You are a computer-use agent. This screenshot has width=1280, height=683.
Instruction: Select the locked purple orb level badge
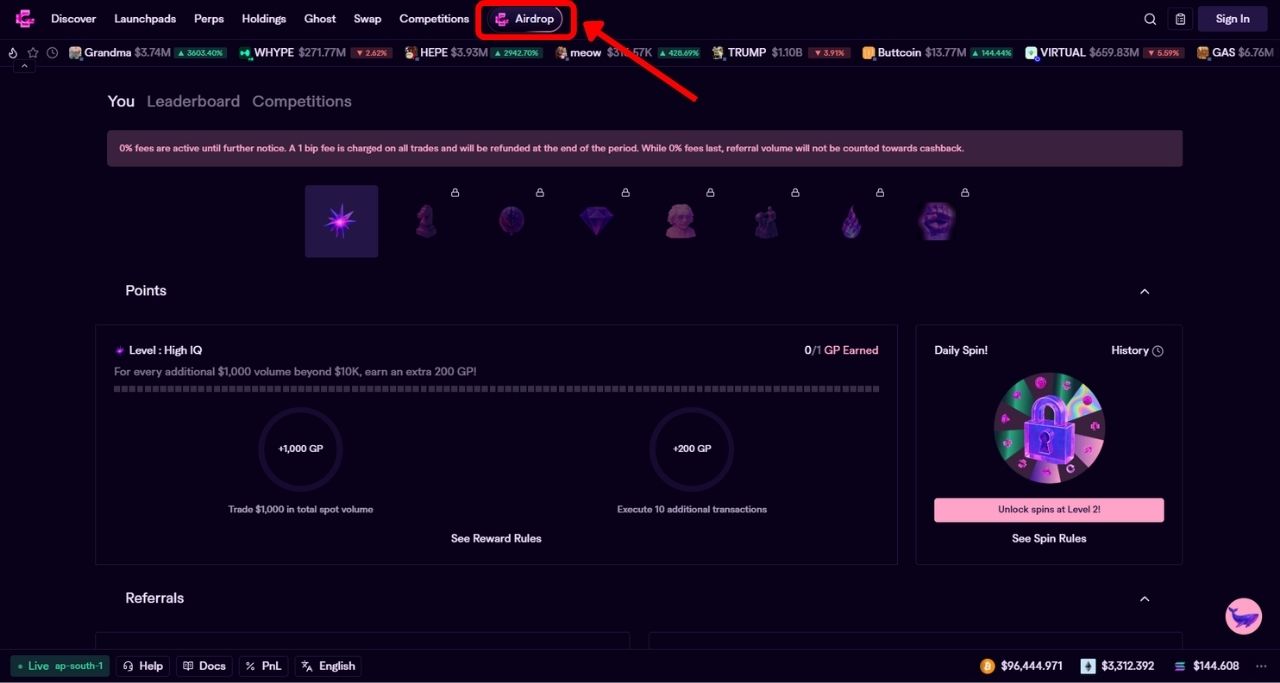[511, 221]
